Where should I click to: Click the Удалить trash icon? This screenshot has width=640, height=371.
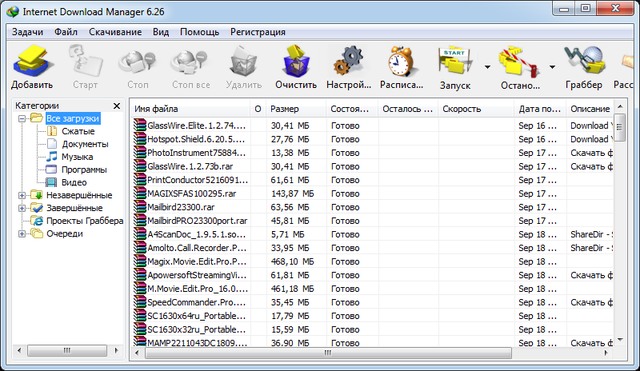click(x=244, y=62)
